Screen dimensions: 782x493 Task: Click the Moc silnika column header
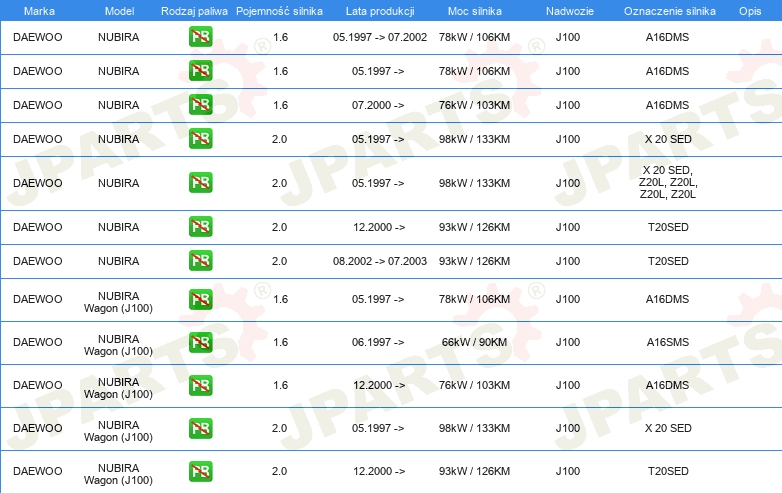click(x=474, y=11)
